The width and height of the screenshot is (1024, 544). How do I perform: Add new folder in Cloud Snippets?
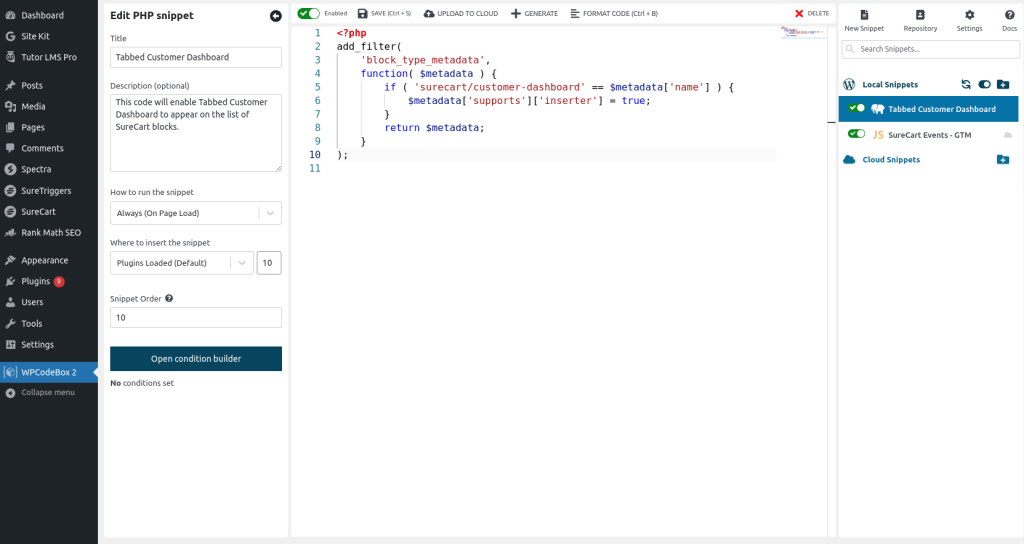(1003, 160)
